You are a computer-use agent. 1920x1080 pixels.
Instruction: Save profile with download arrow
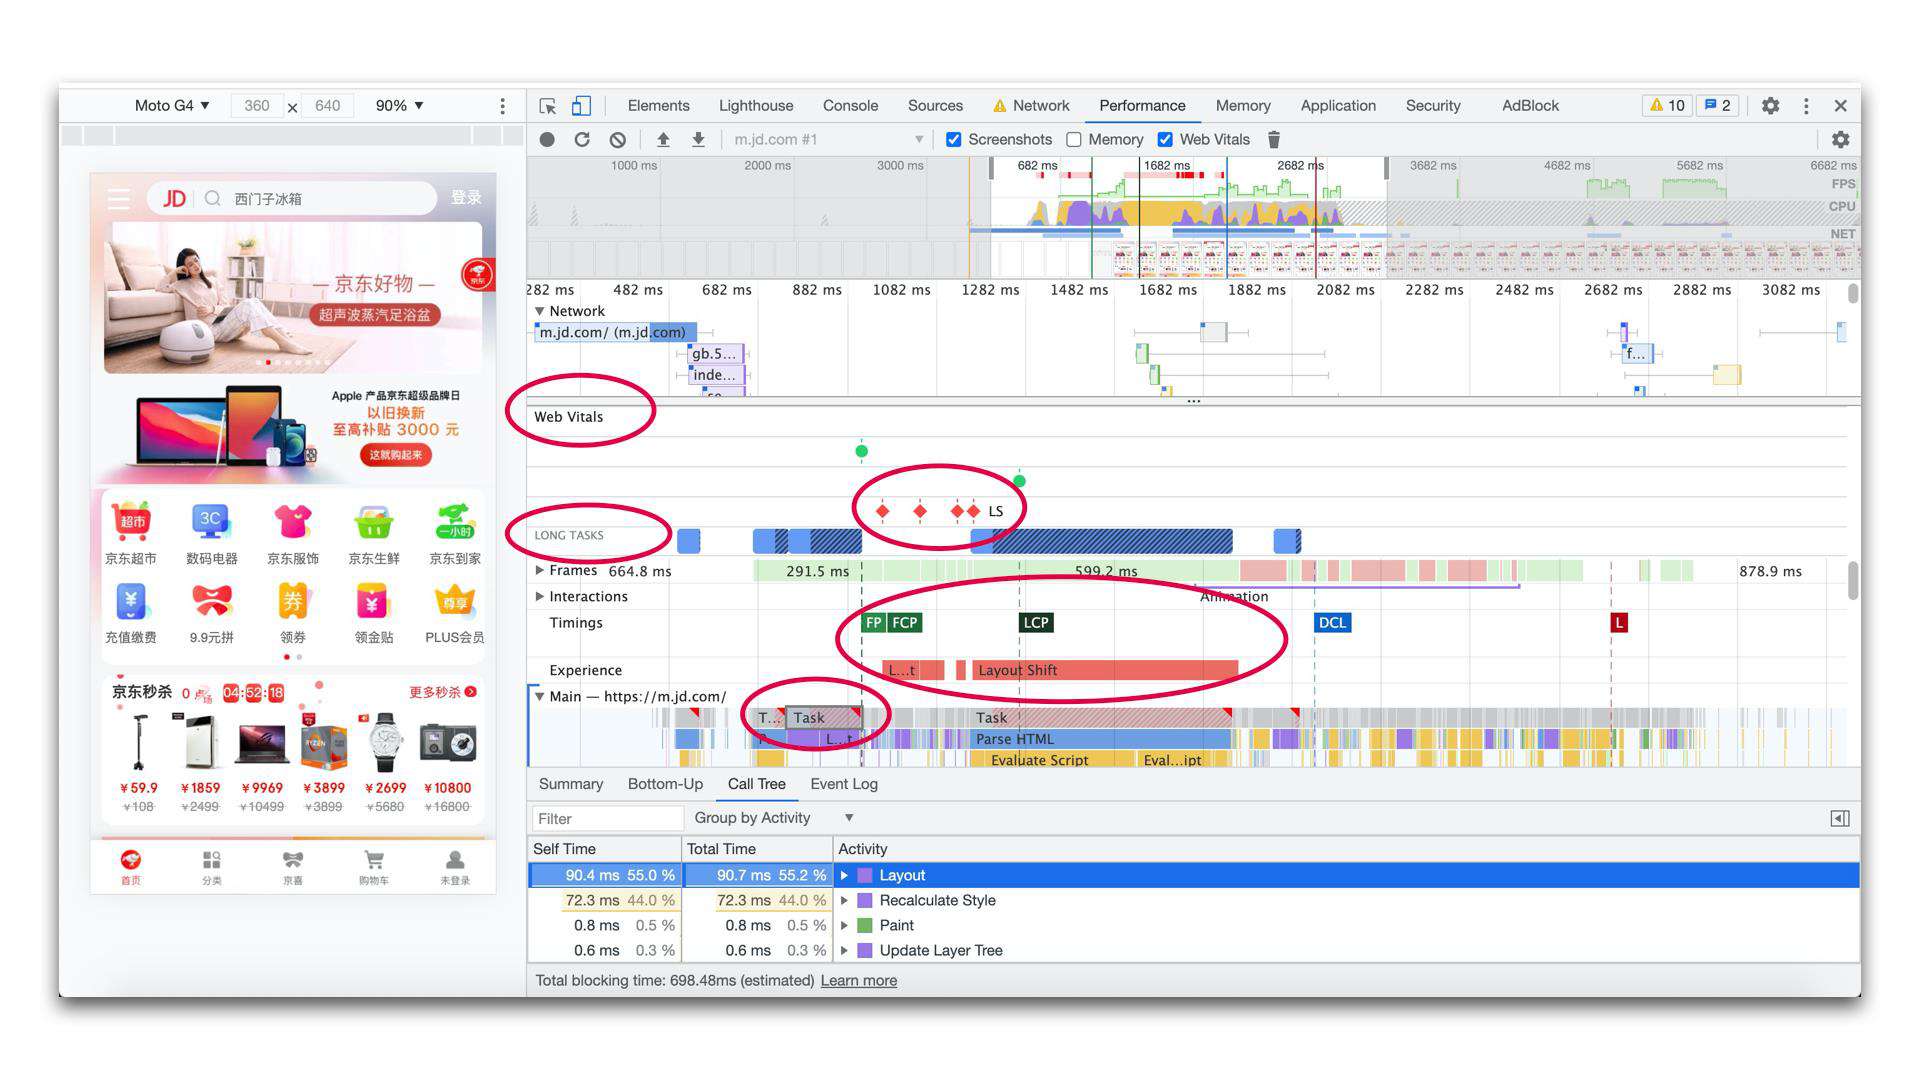pos(698,140)
